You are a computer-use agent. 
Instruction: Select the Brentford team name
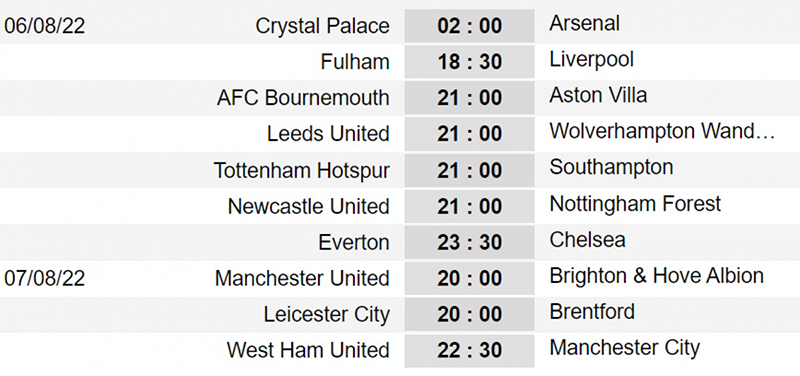(592, 312)
